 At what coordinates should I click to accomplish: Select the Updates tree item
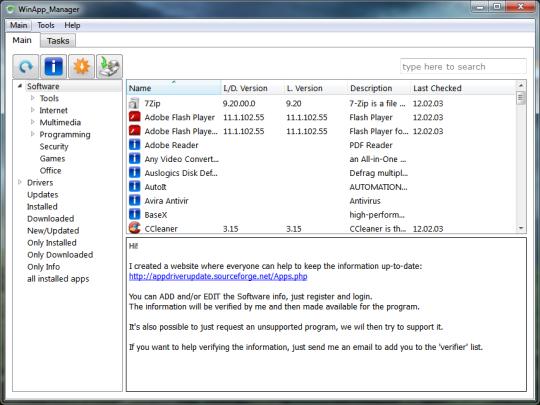click(x=42, y=195)
